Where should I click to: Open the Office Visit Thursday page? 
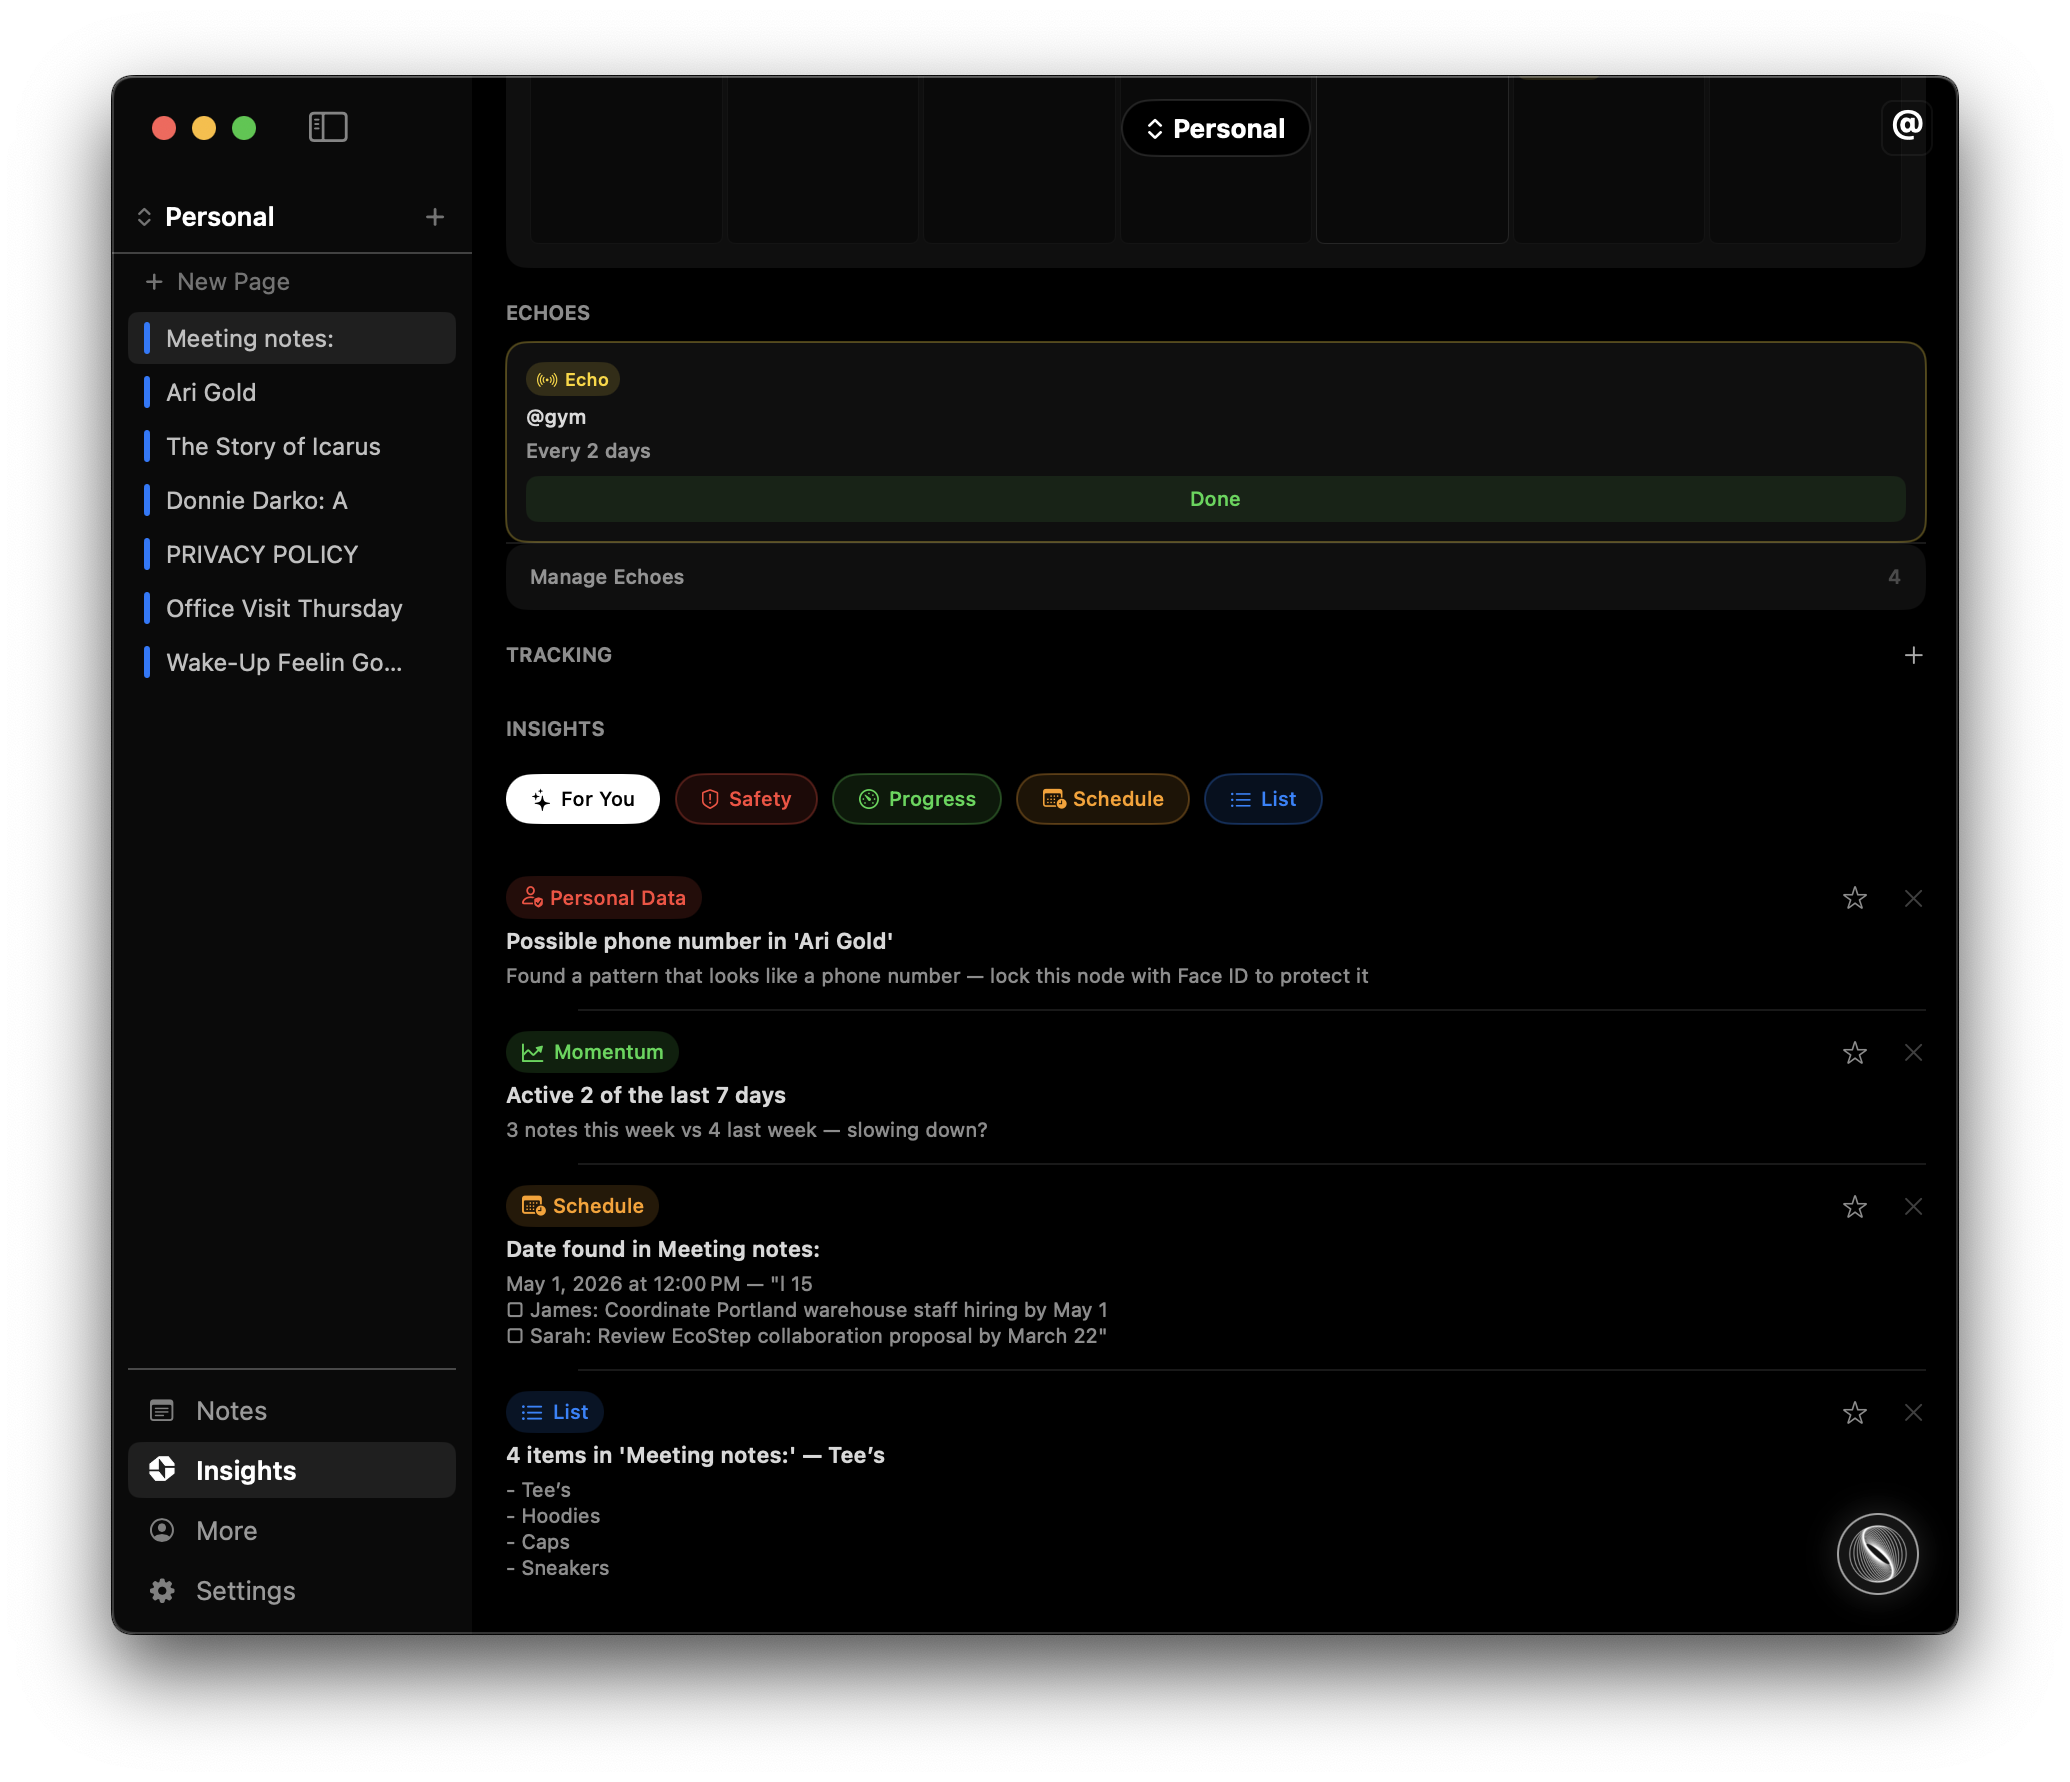pyautogui.click(x=292, y=608)
